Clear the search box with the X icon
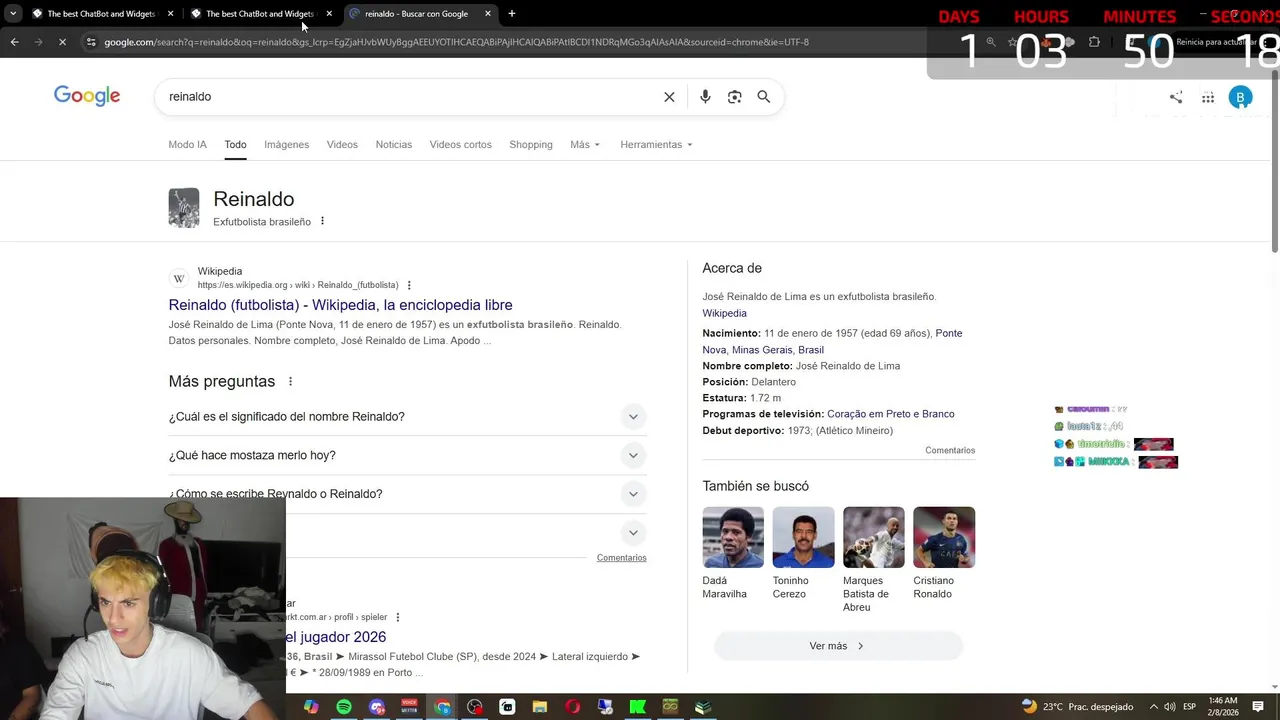The image size is (1280, 720). click(x=669, y=97)
